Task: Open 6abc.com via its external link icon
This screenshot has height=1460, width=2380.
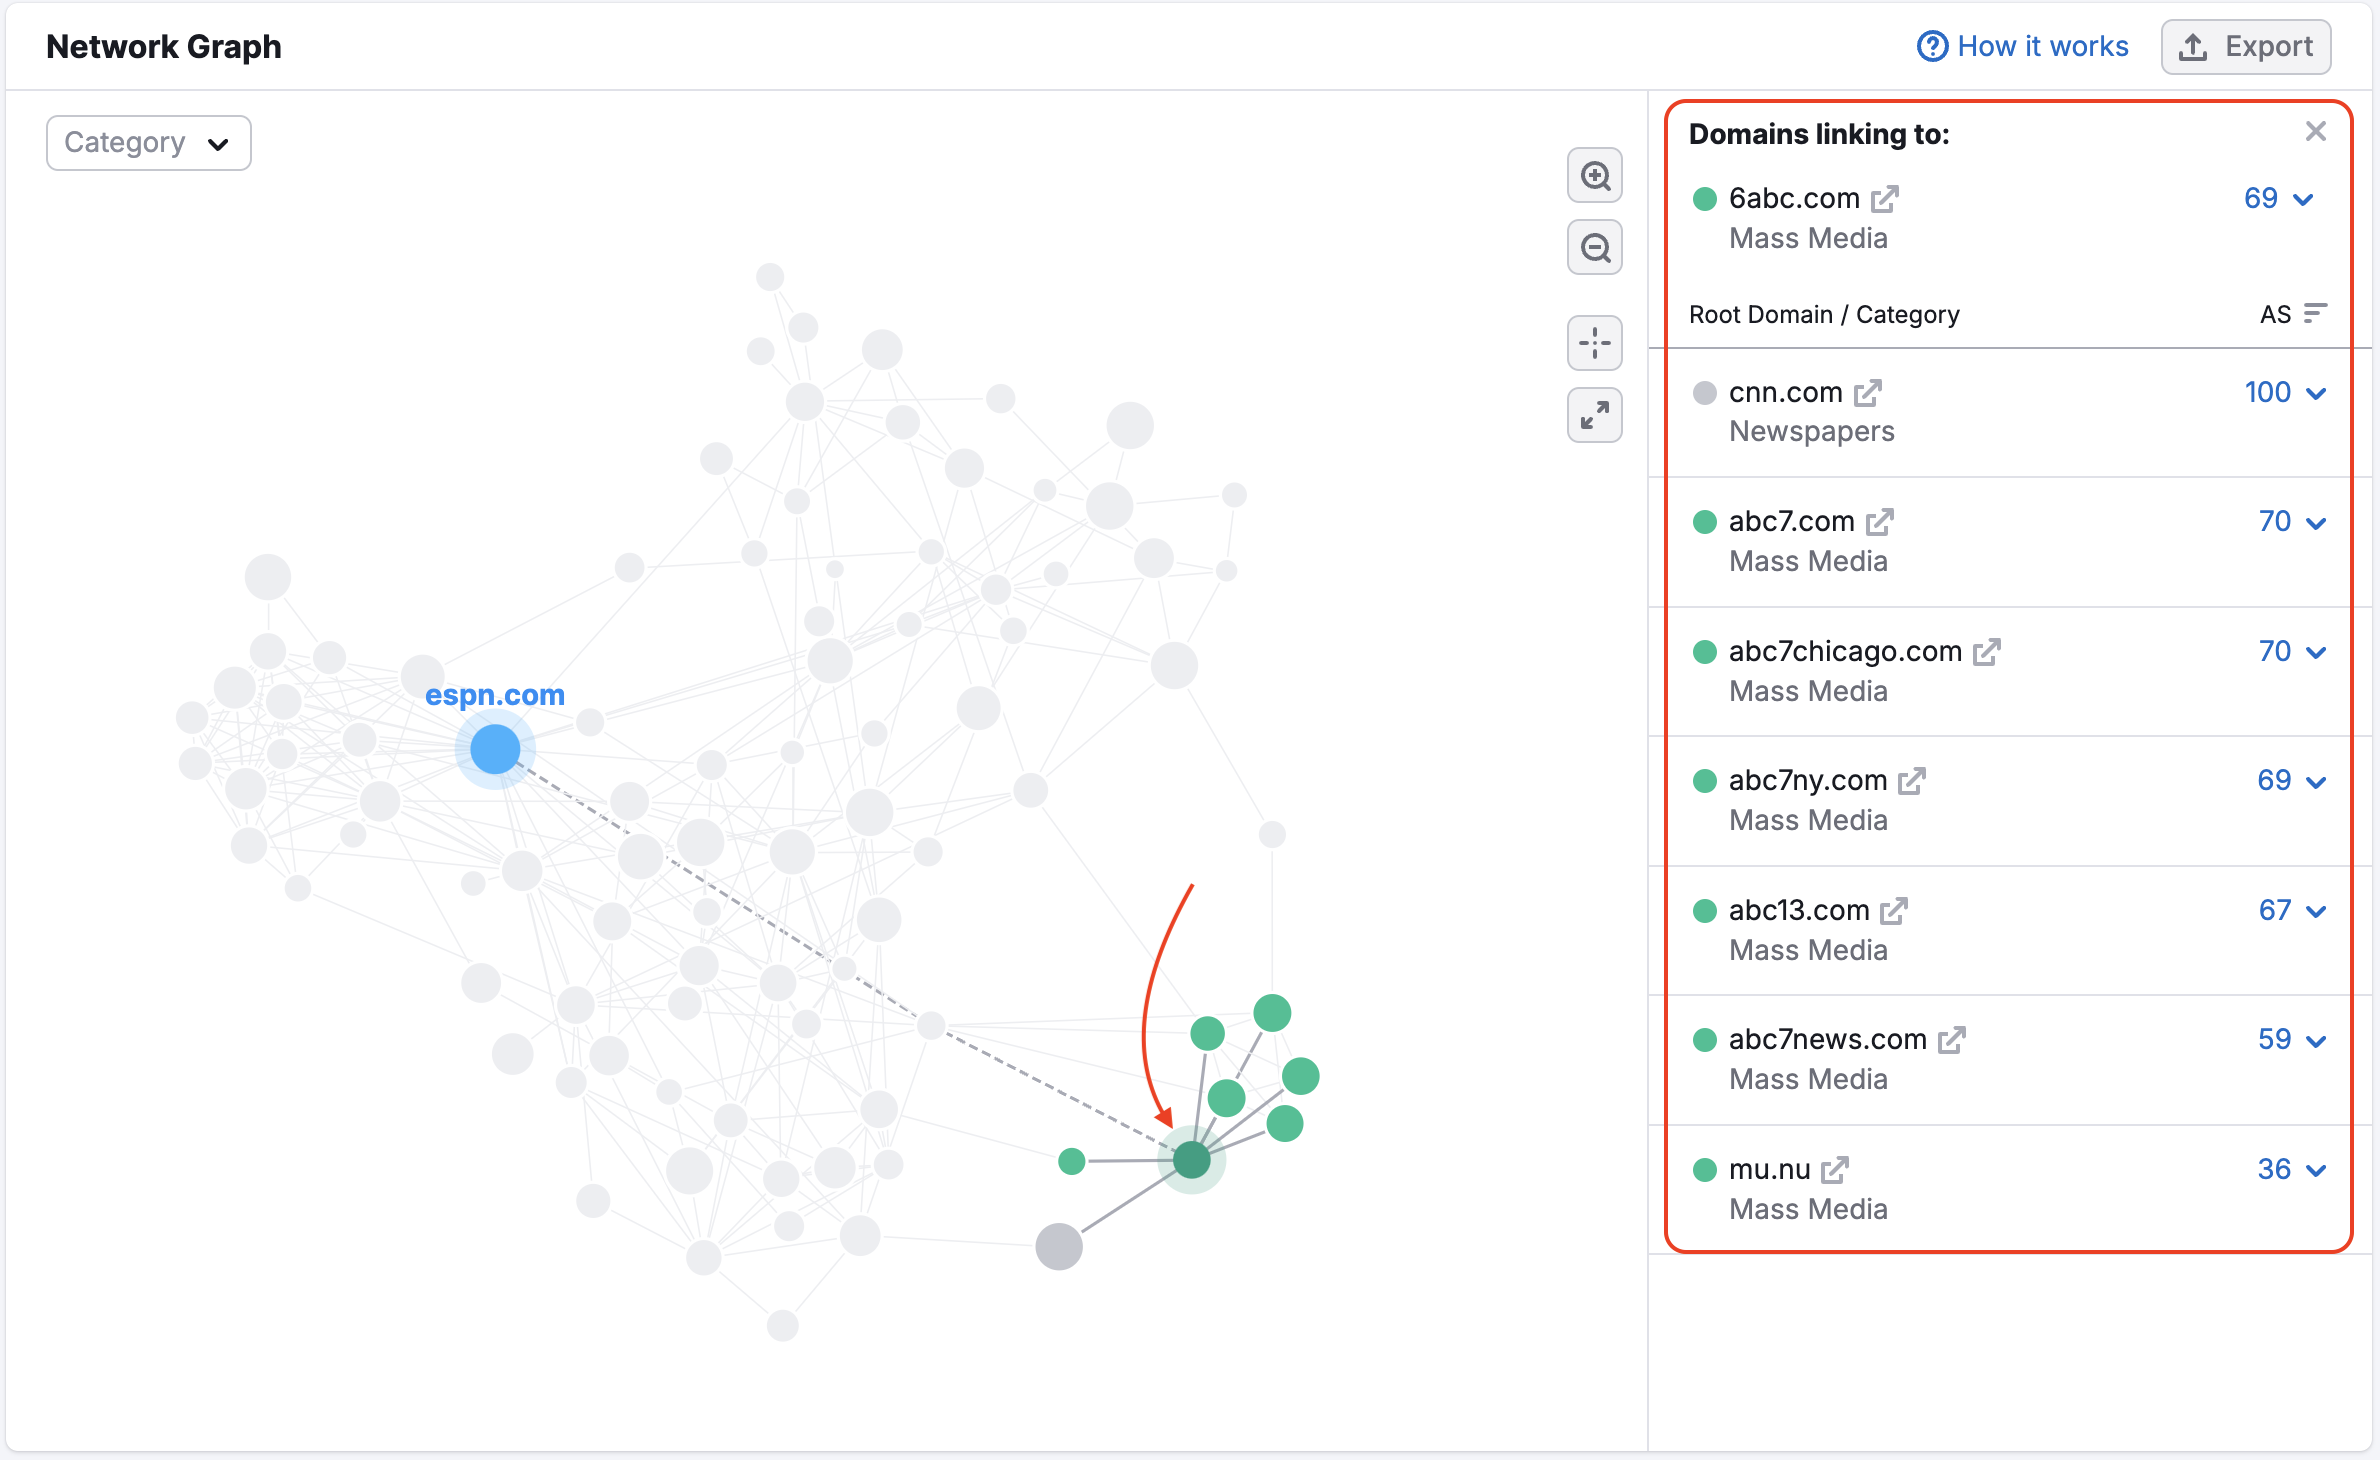Action: 1886,198
